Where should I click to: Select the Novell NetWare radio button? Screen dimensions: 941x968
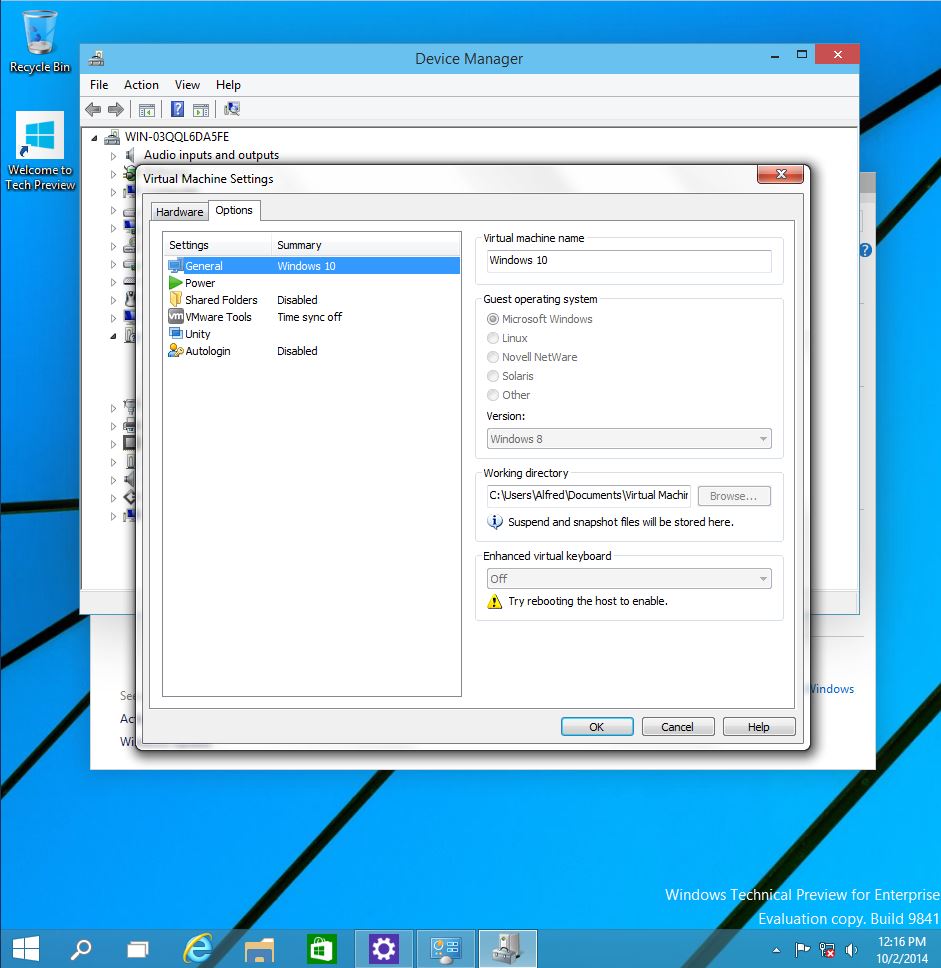point(493,357)
